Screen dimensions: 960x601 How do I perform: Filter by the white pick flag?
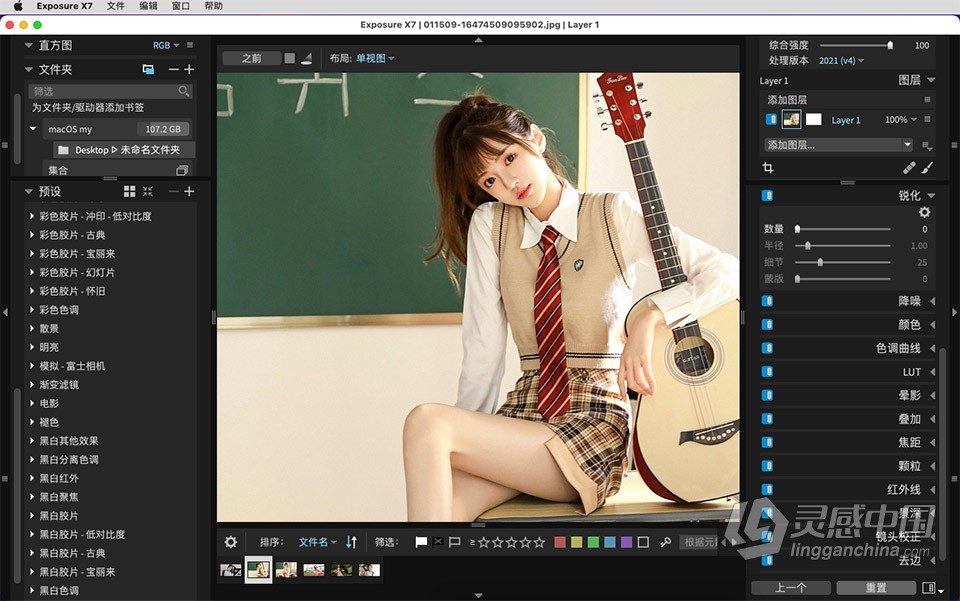pyautogui.click(x=421, y=542)
